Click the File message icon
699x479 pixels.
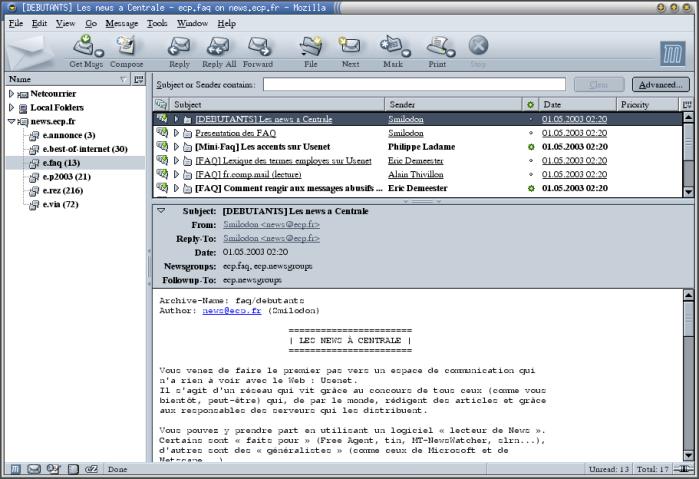click(x=311, y=48)
